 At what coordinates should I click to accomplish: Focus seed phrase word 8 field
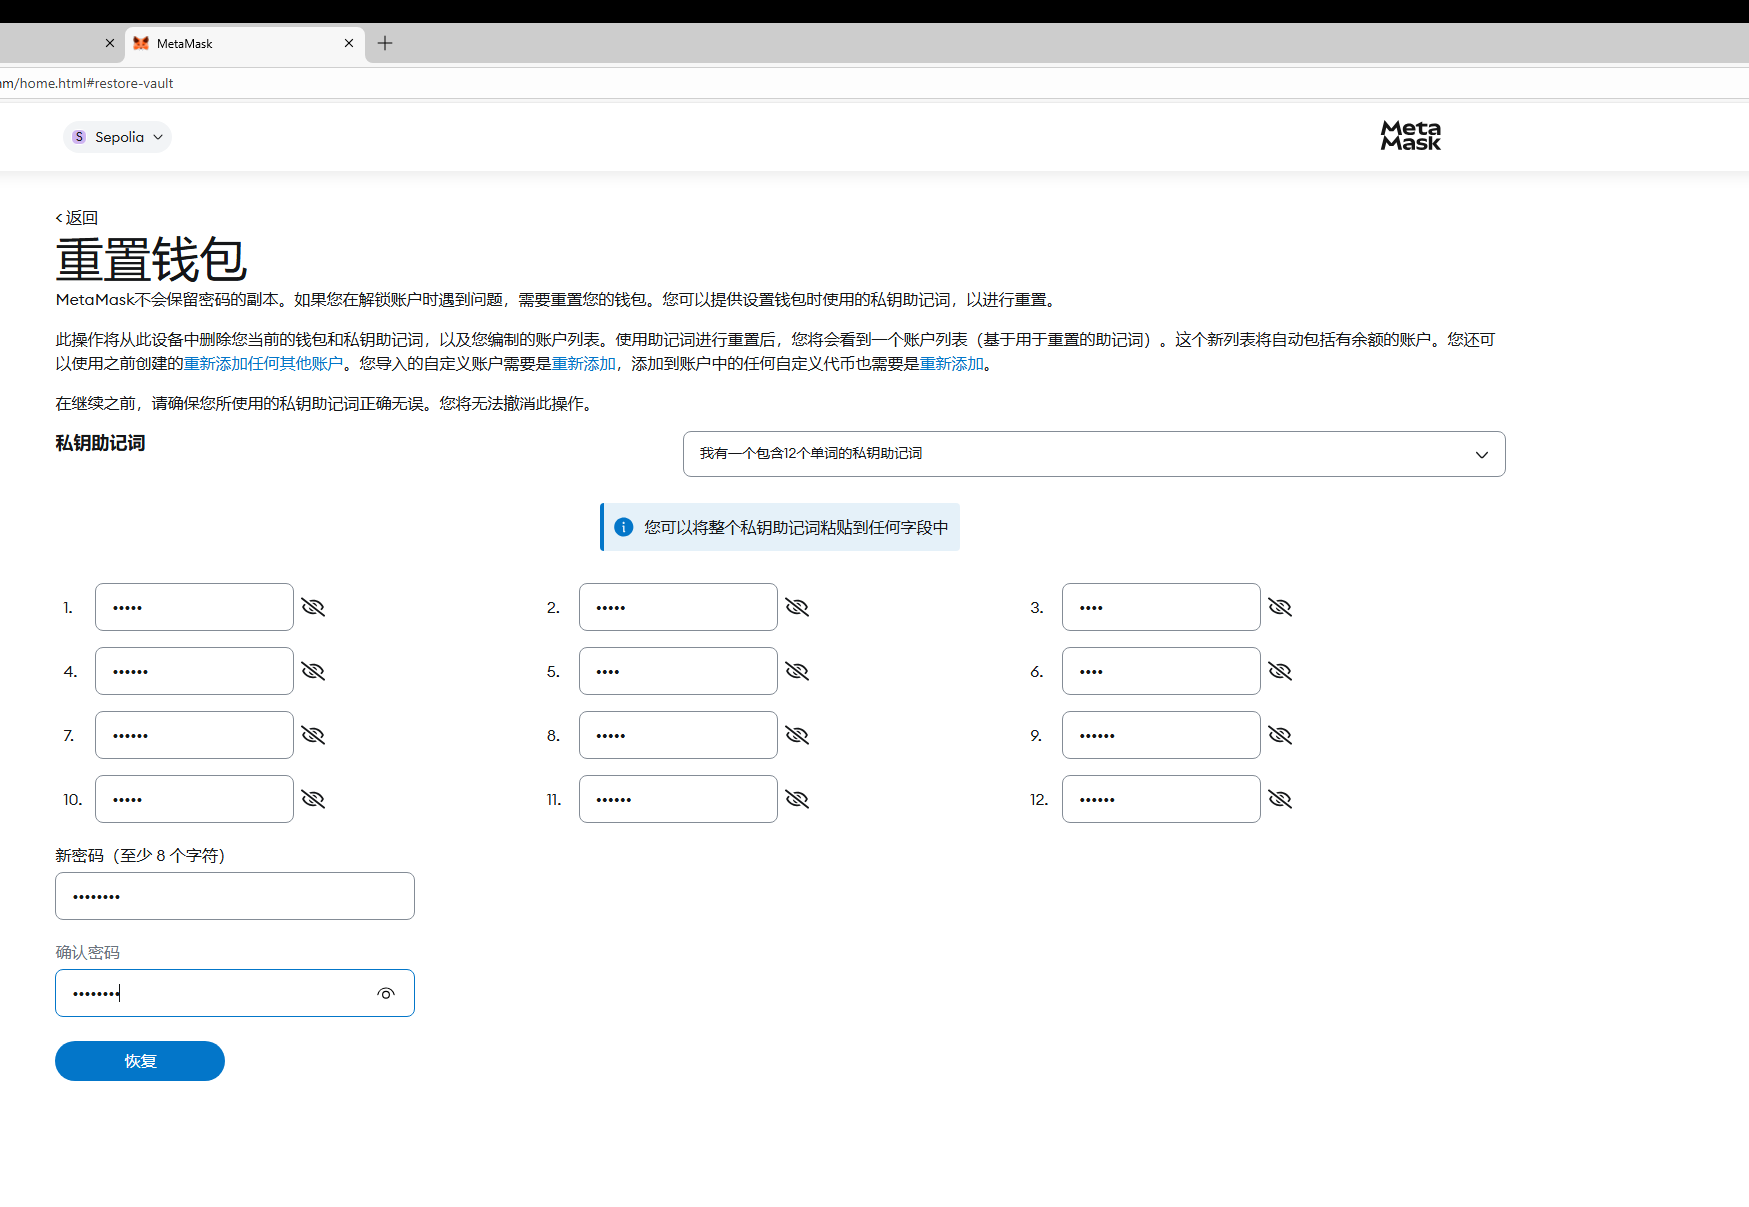[678, 735]
